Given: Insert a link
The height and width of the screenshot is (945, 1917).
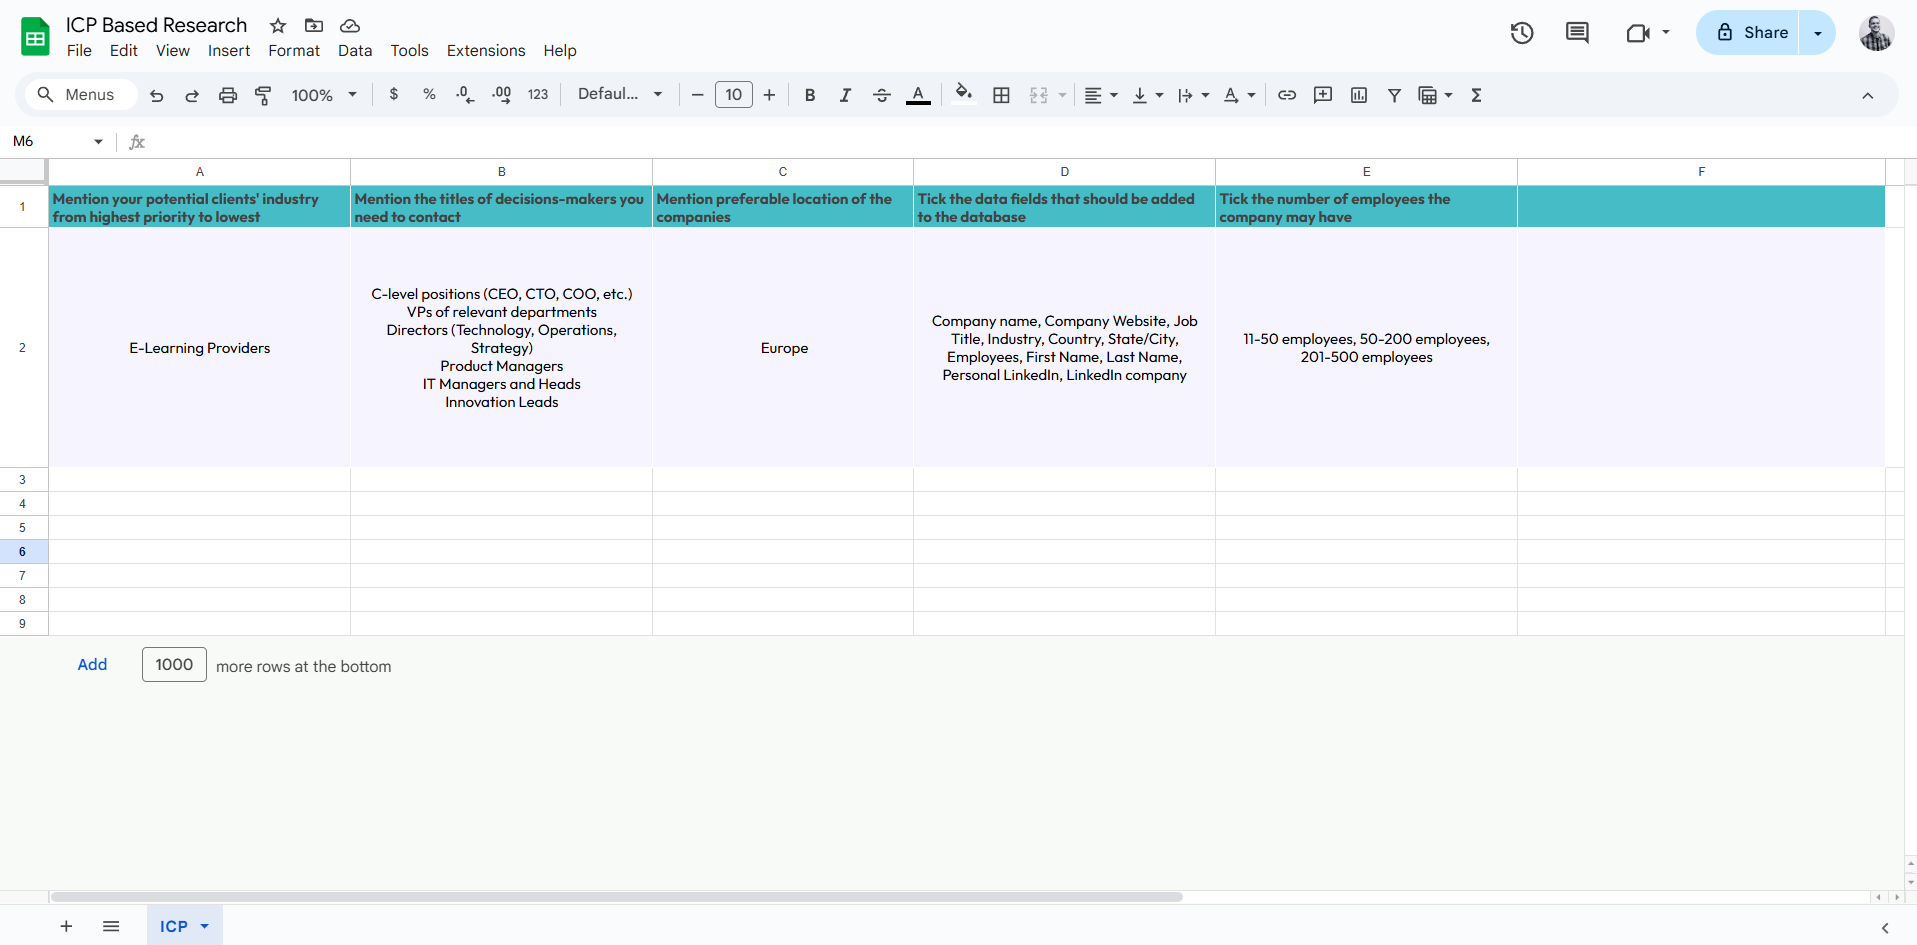Looking at the screenshot, I should pyautogui.click(x=1287, y=95).
